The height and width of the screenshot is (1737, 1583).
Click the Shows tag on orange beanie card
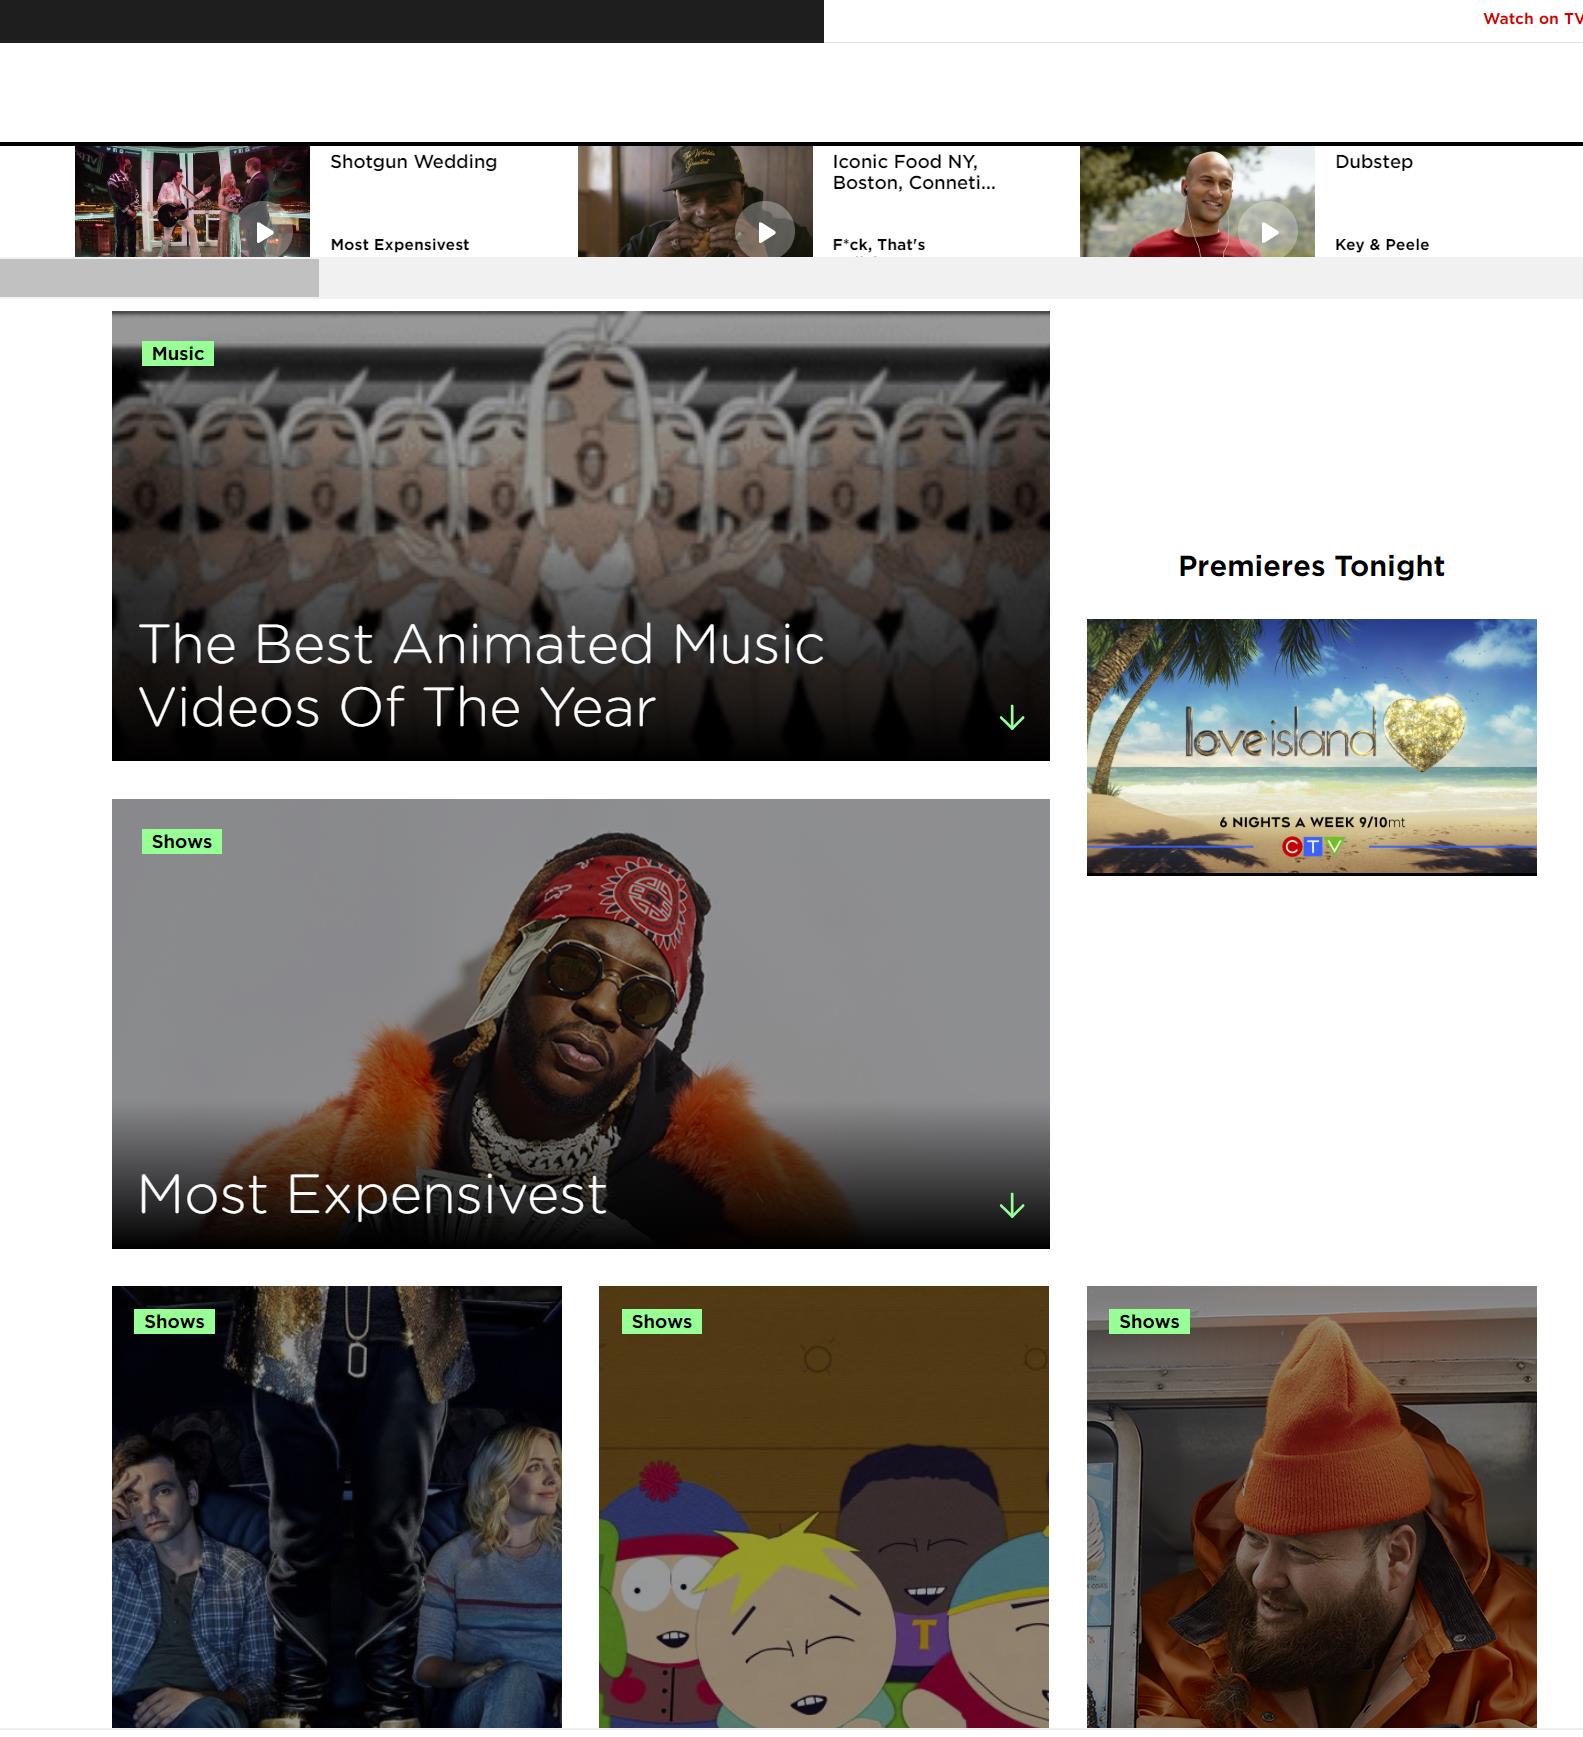pyautogui.click(x=1149, y=1321)
